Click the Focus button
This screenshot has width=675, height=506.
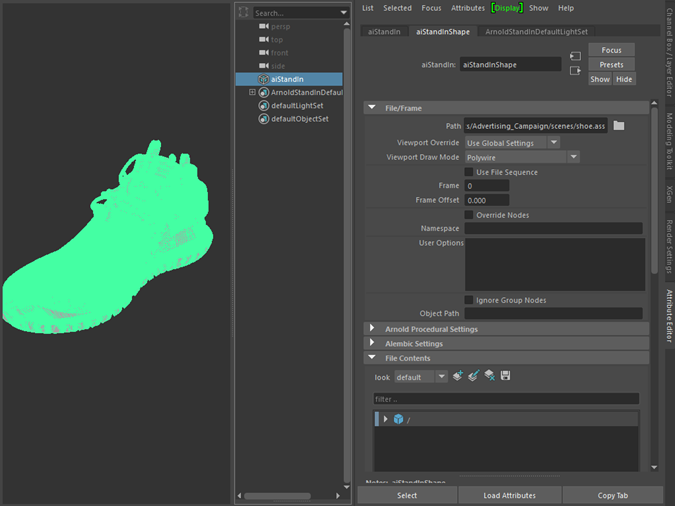pyautogui.click(x=611, y=50)
